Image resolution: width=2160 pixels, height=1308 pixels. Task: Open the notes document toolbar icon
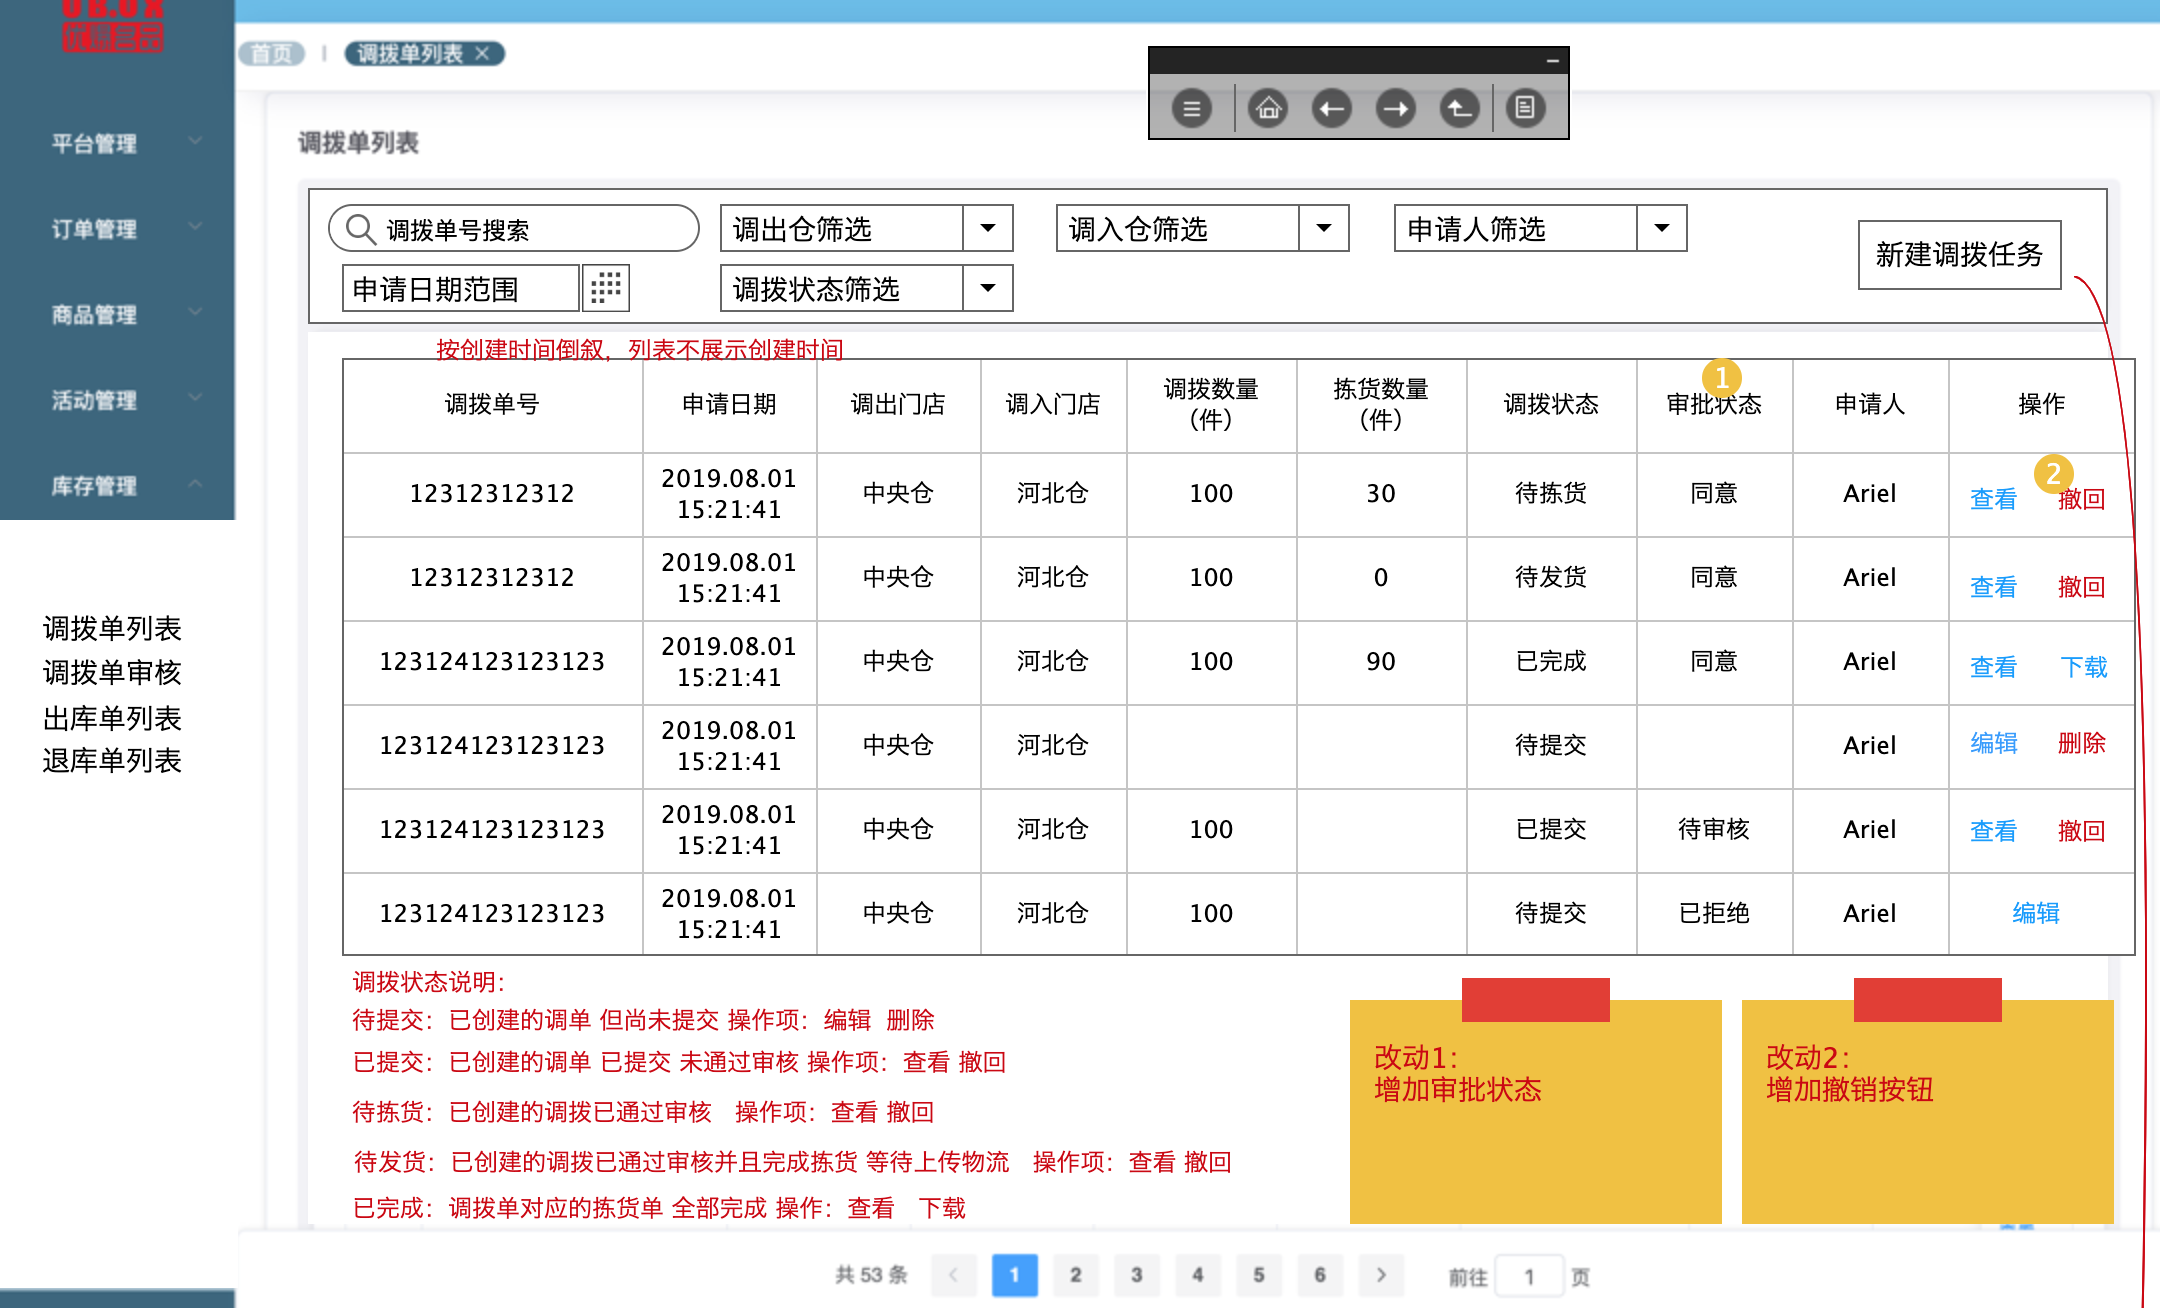1525,108
